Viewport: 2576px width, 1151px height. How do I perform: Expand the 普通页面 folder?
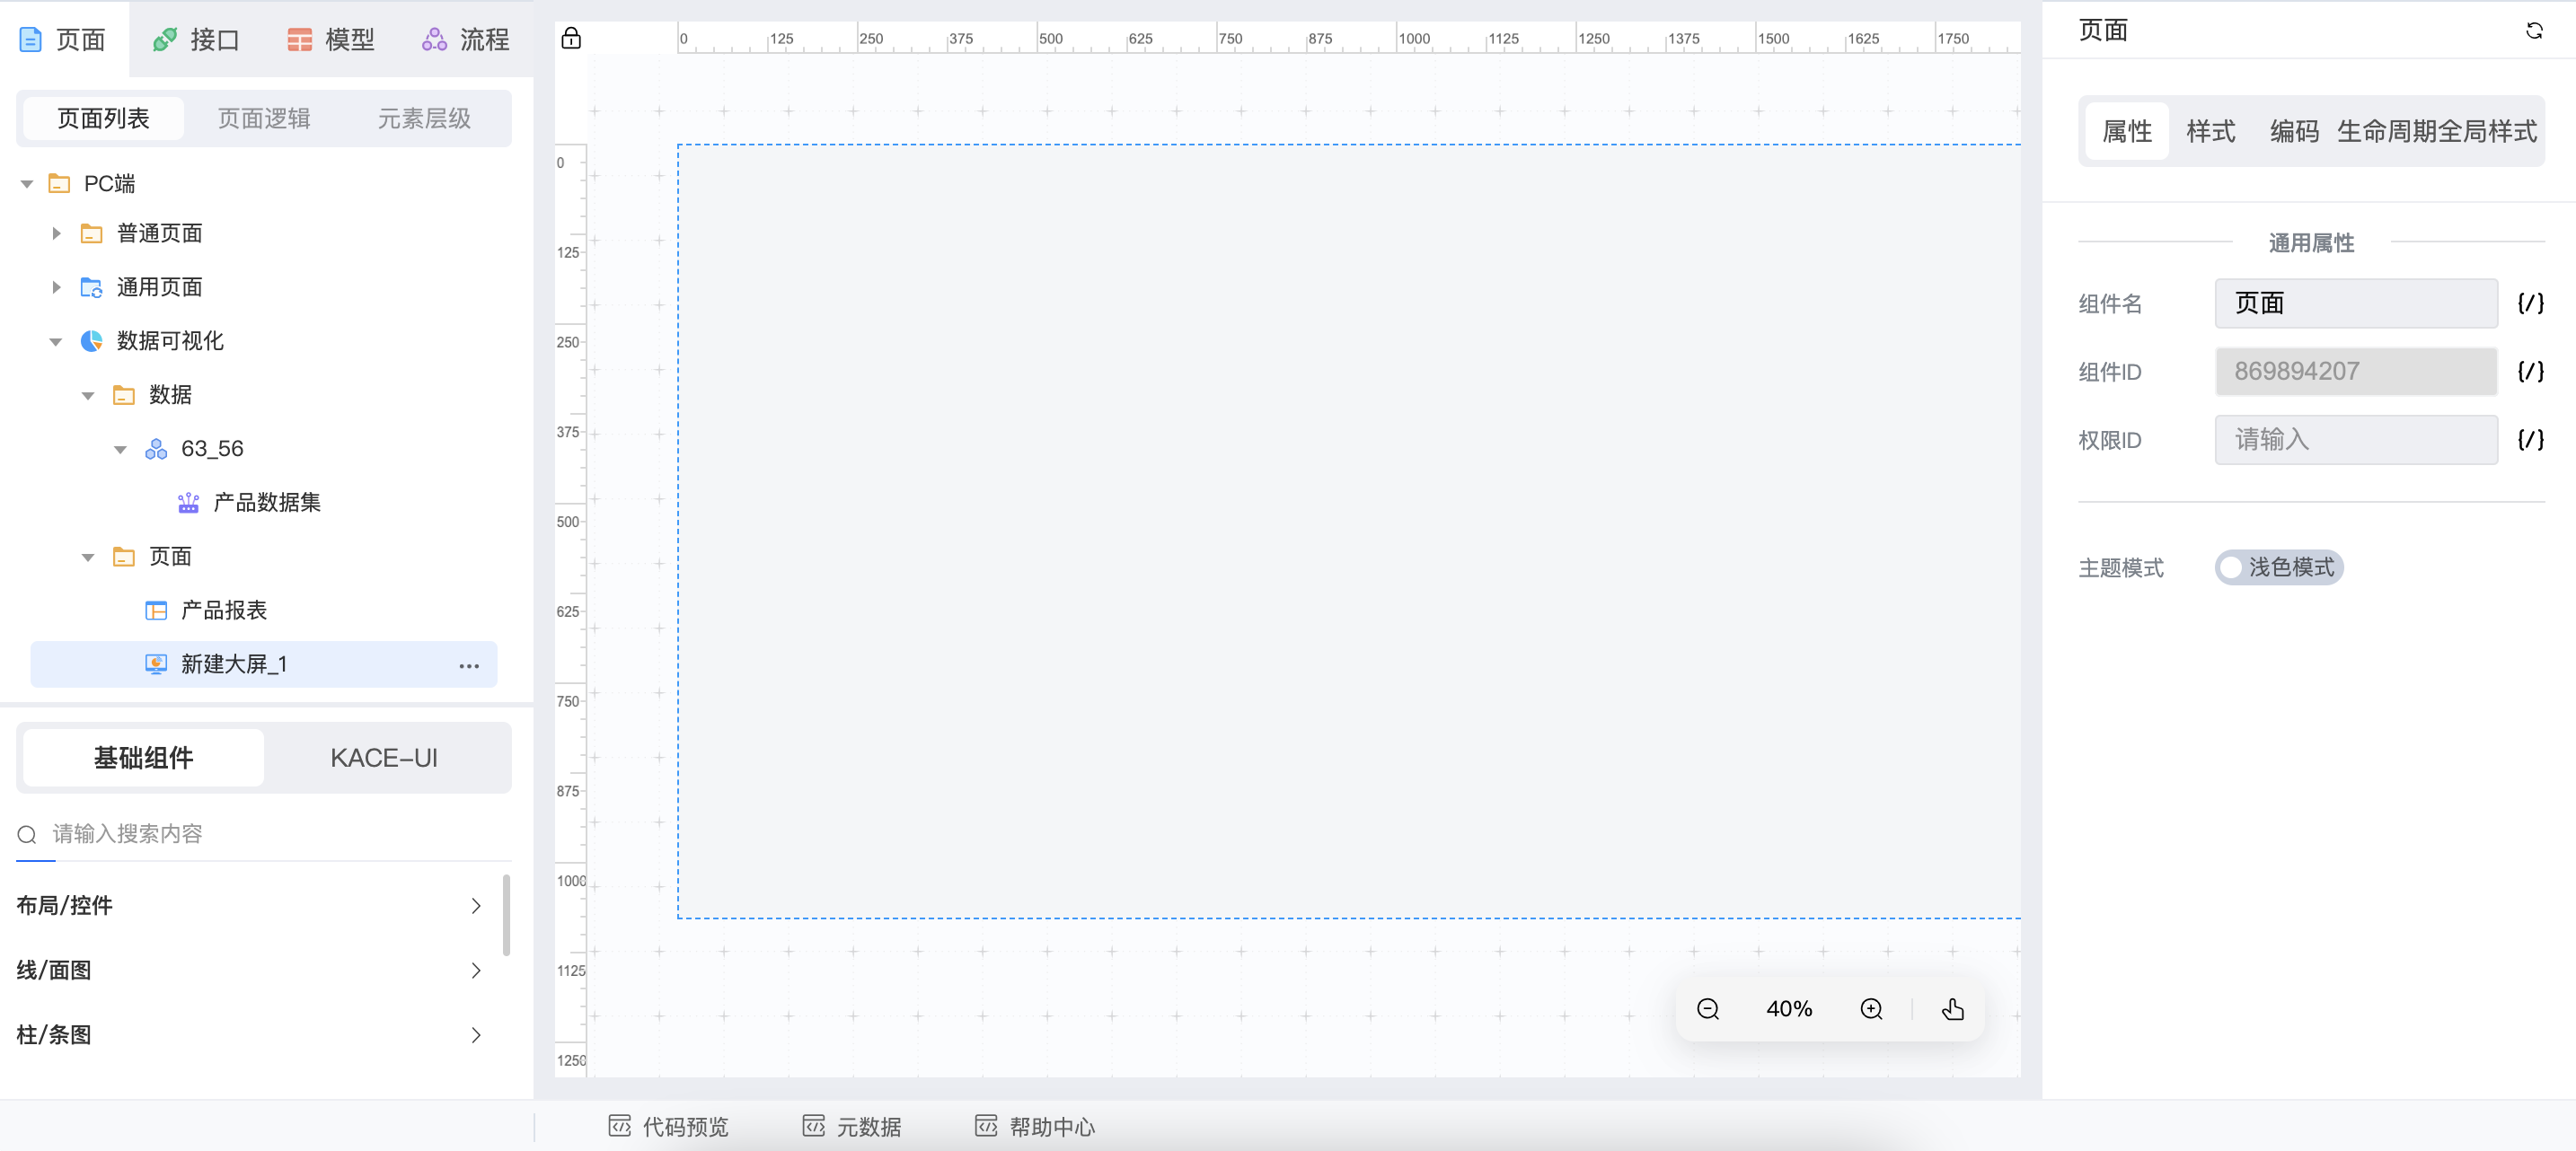point(57,234)
